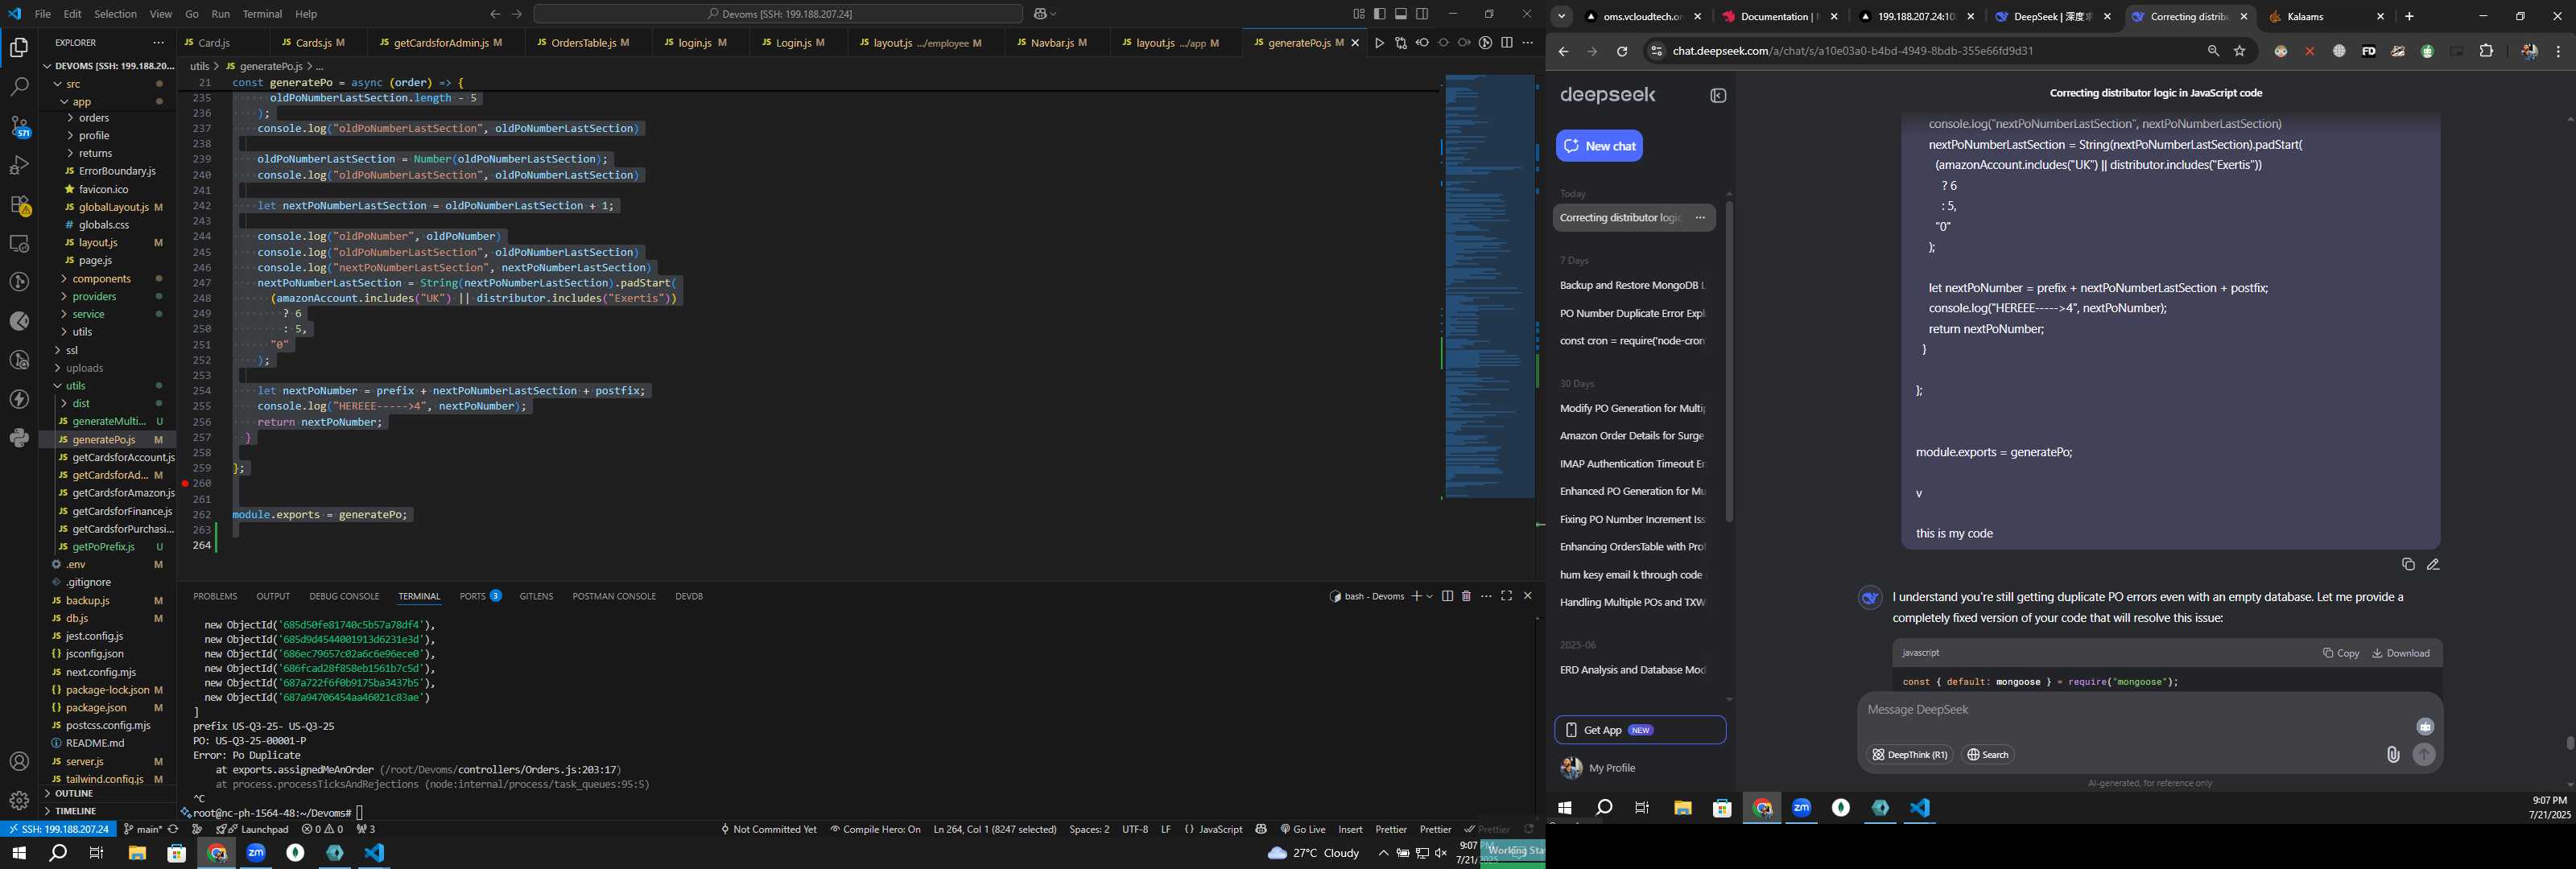Open the FD extension icon in Chrome
2576x869 pixels.
pos(2368,51)
